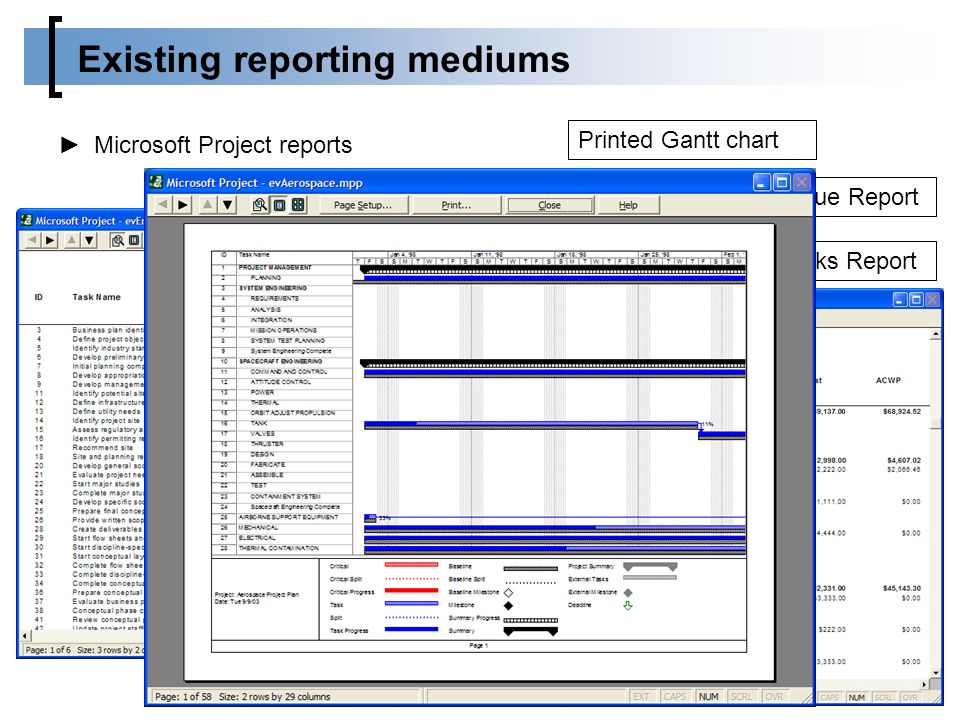Viewport: 960px width, 720px height.
Task: Click 'PROJECT MANAGEMENT' row in Gantt preview
Action: (x=275, y=268)
